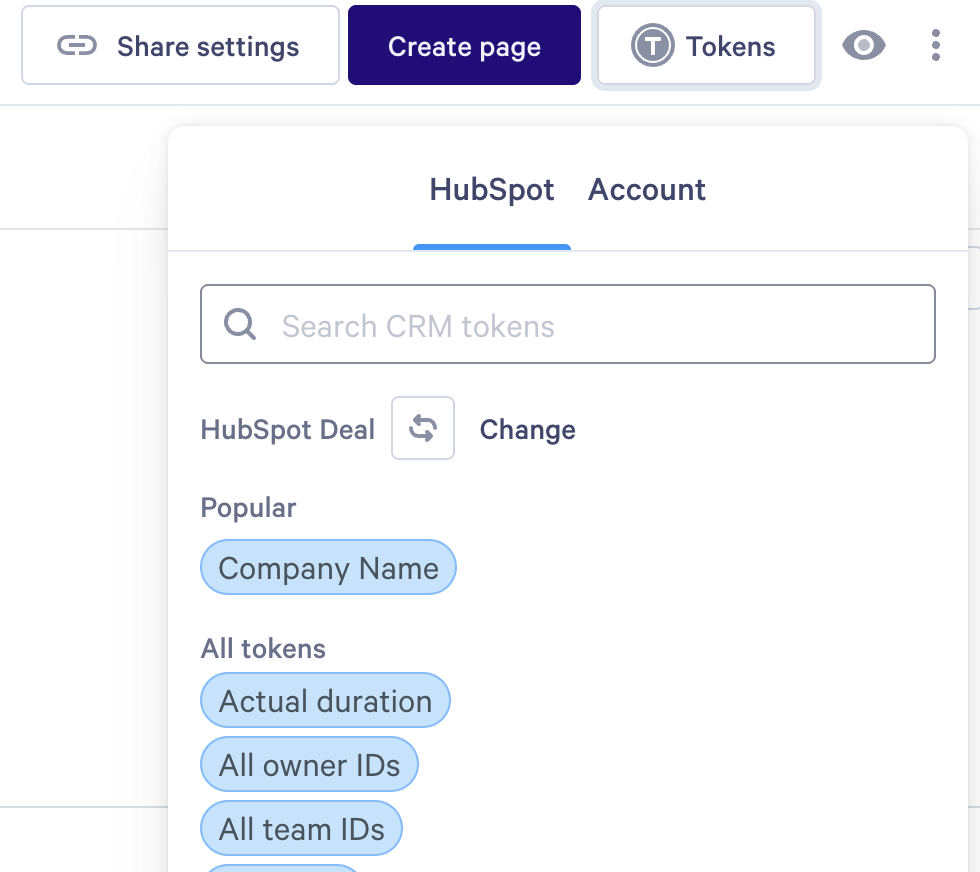
Task: Open the three-dot more options menu
Action: tap(935, 45)
